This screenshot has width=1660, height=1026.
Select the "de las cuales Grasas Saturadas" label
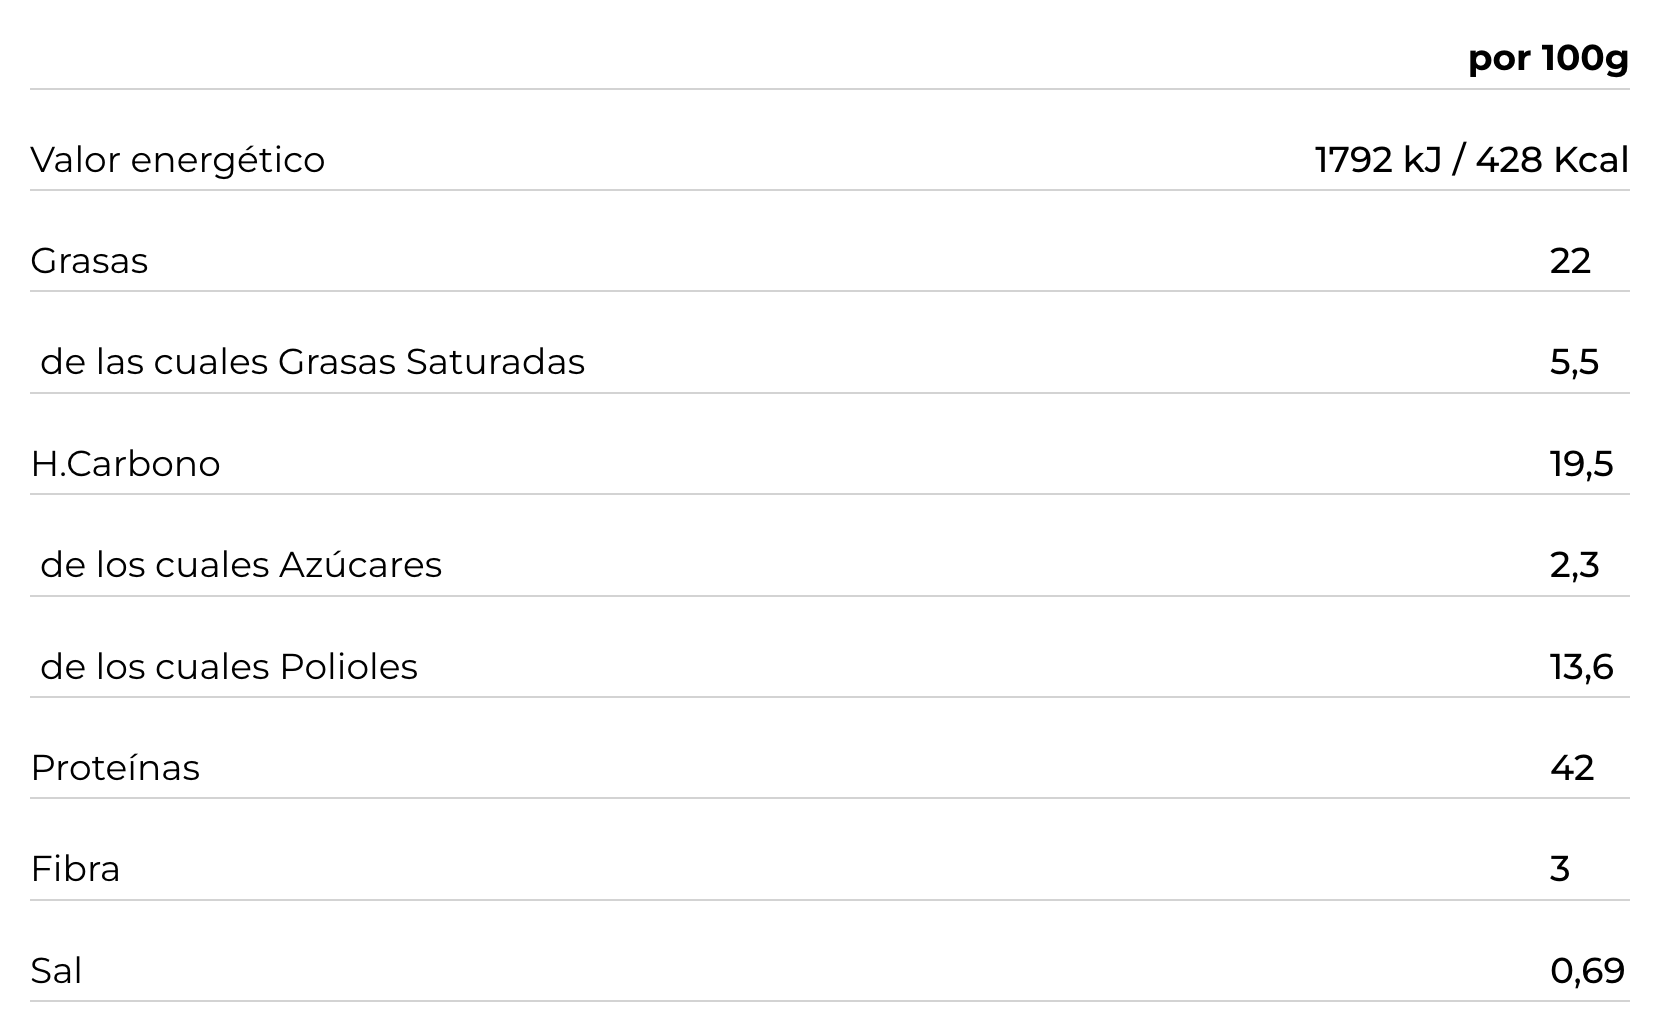point(312,362)
